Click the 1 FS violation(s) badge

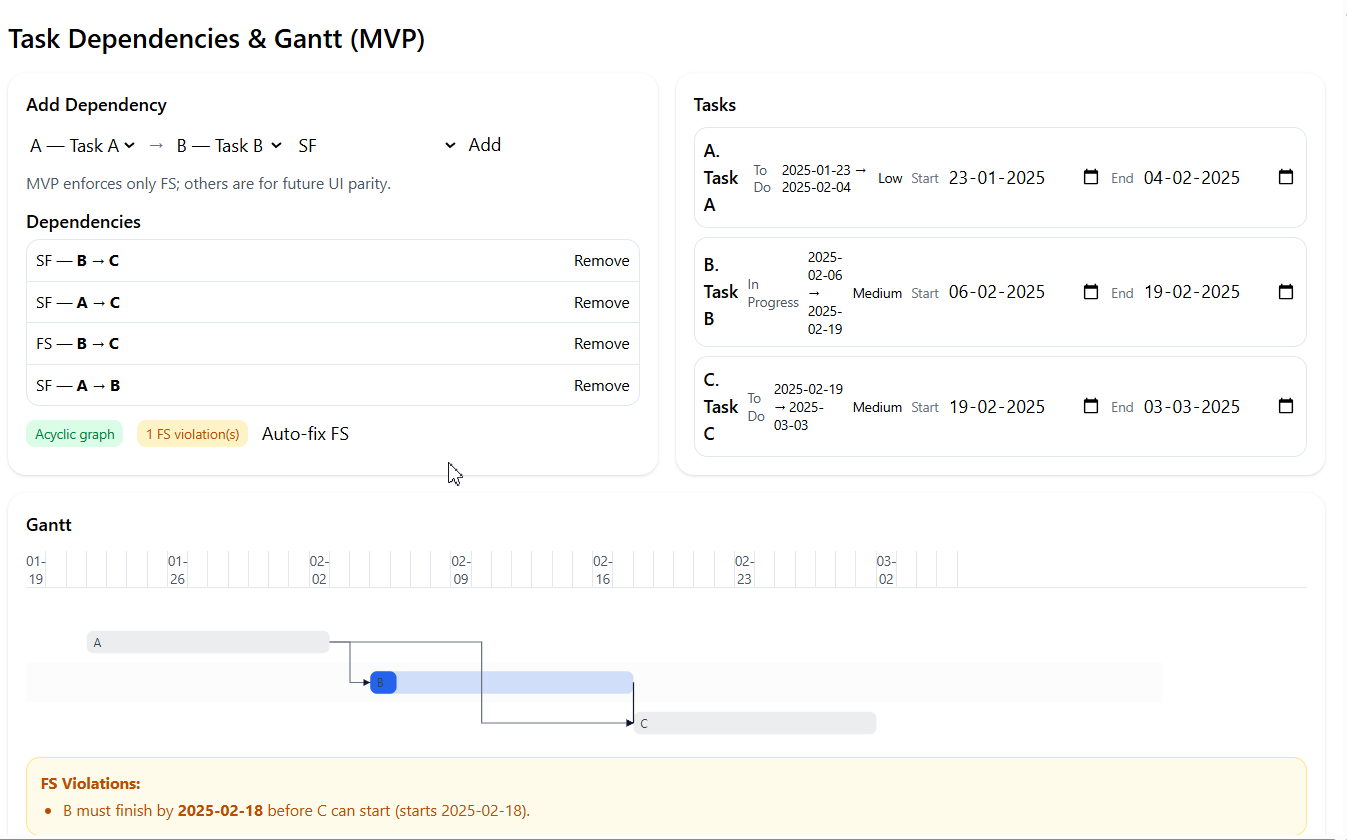point(192,434)
